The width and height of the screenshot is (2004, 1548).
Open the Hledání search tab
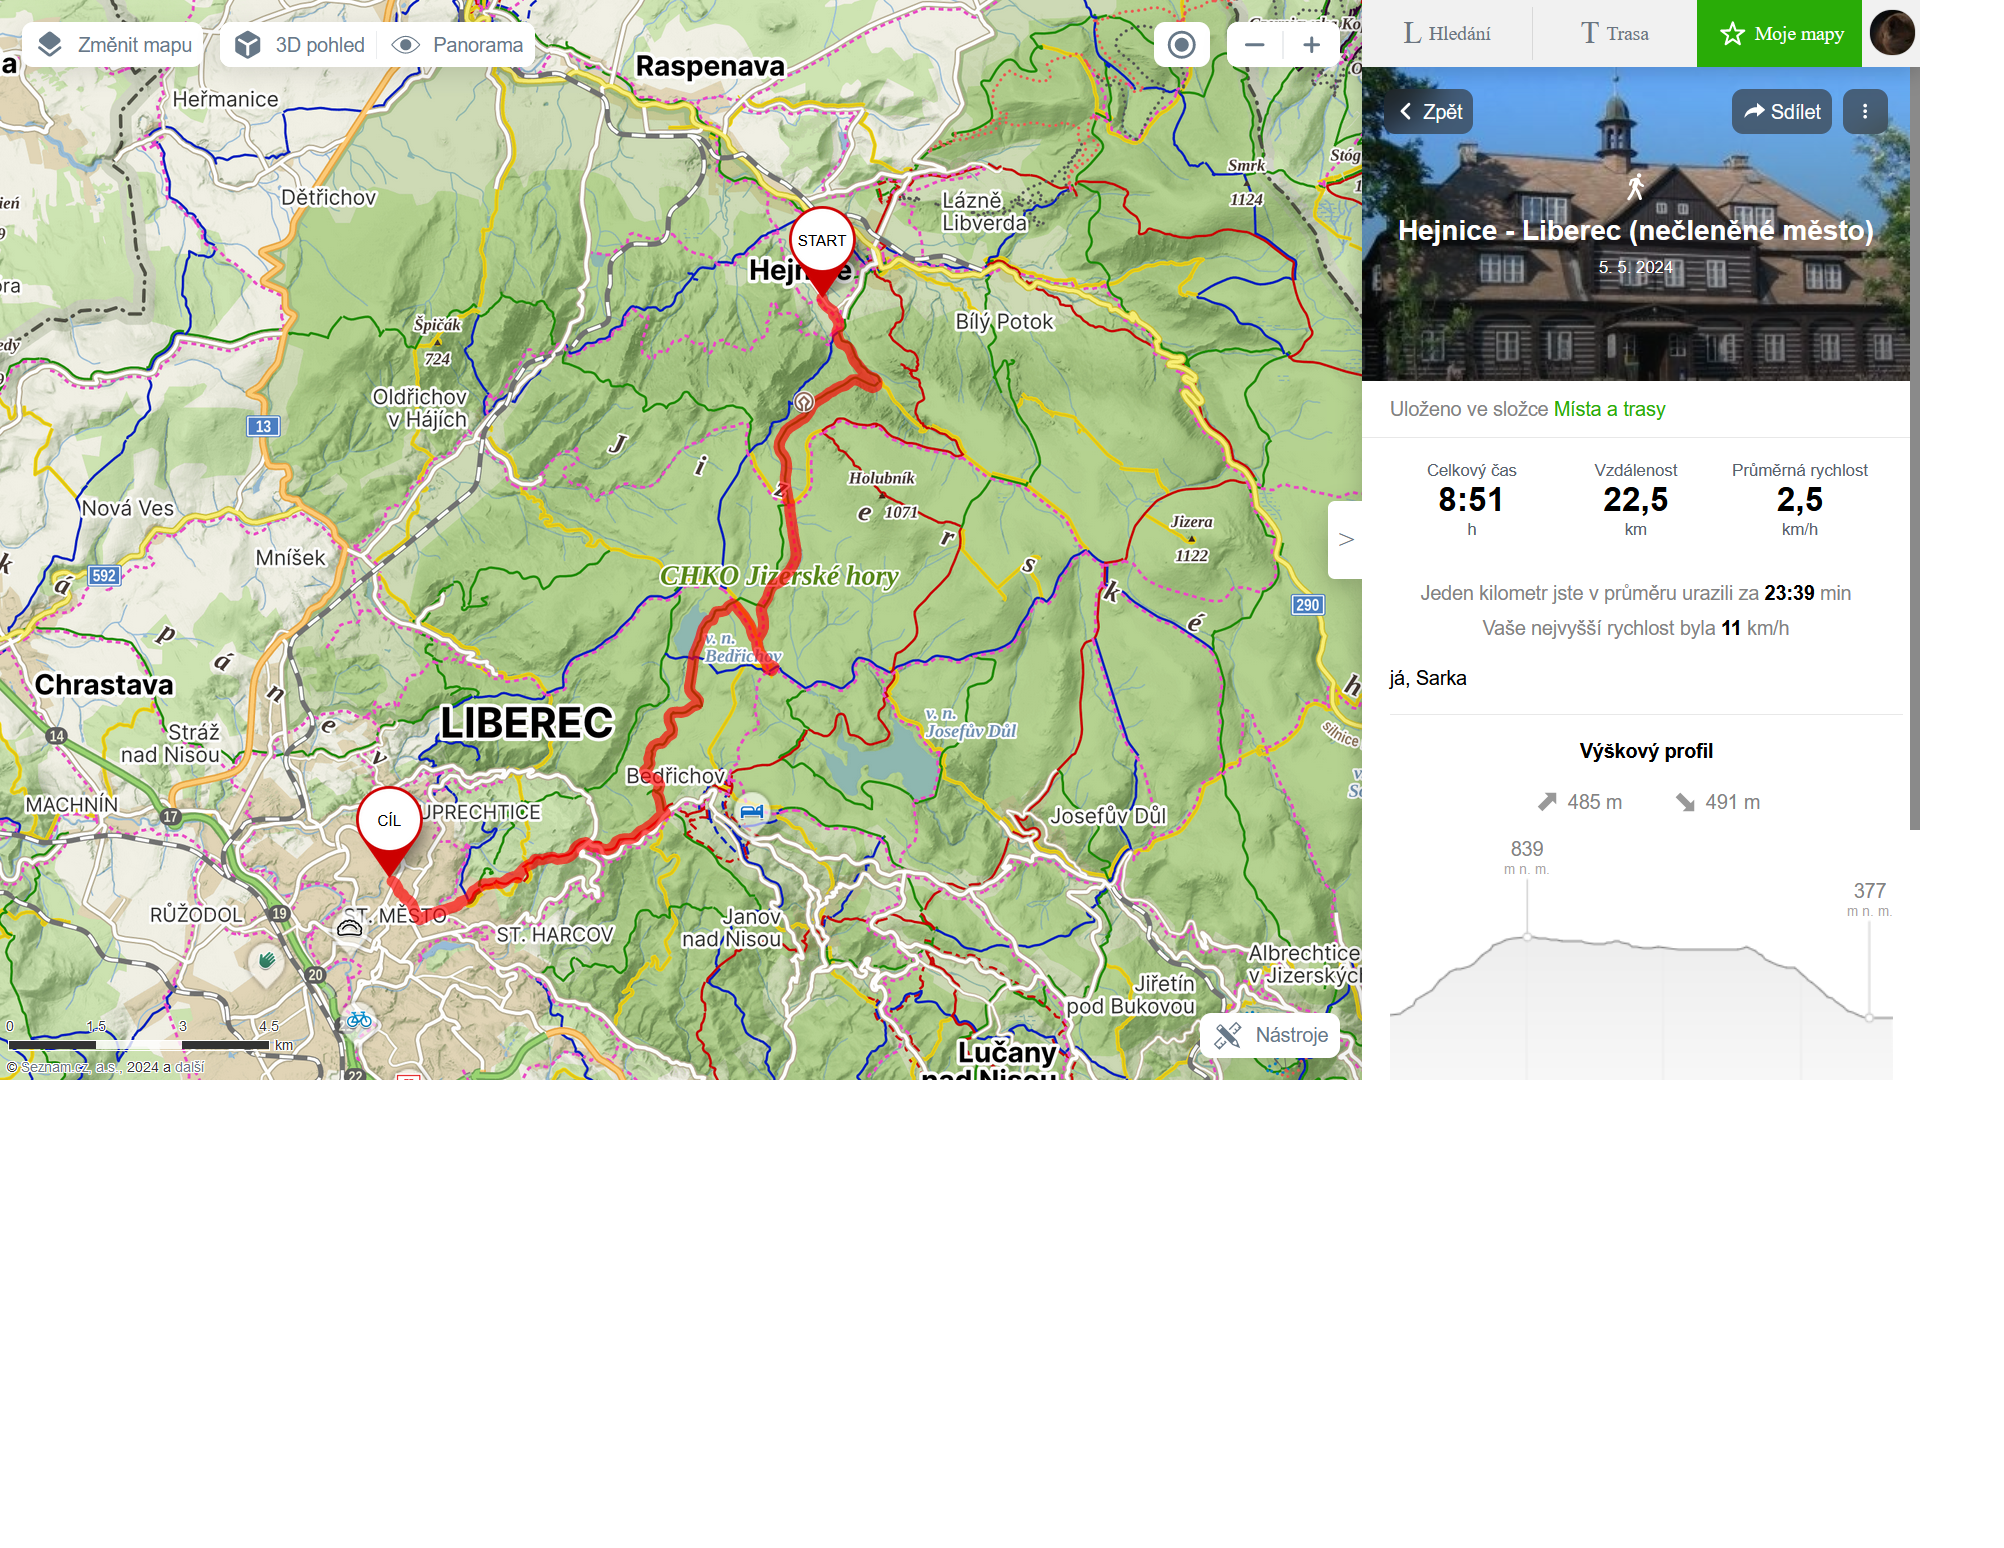click(1447, 34)
